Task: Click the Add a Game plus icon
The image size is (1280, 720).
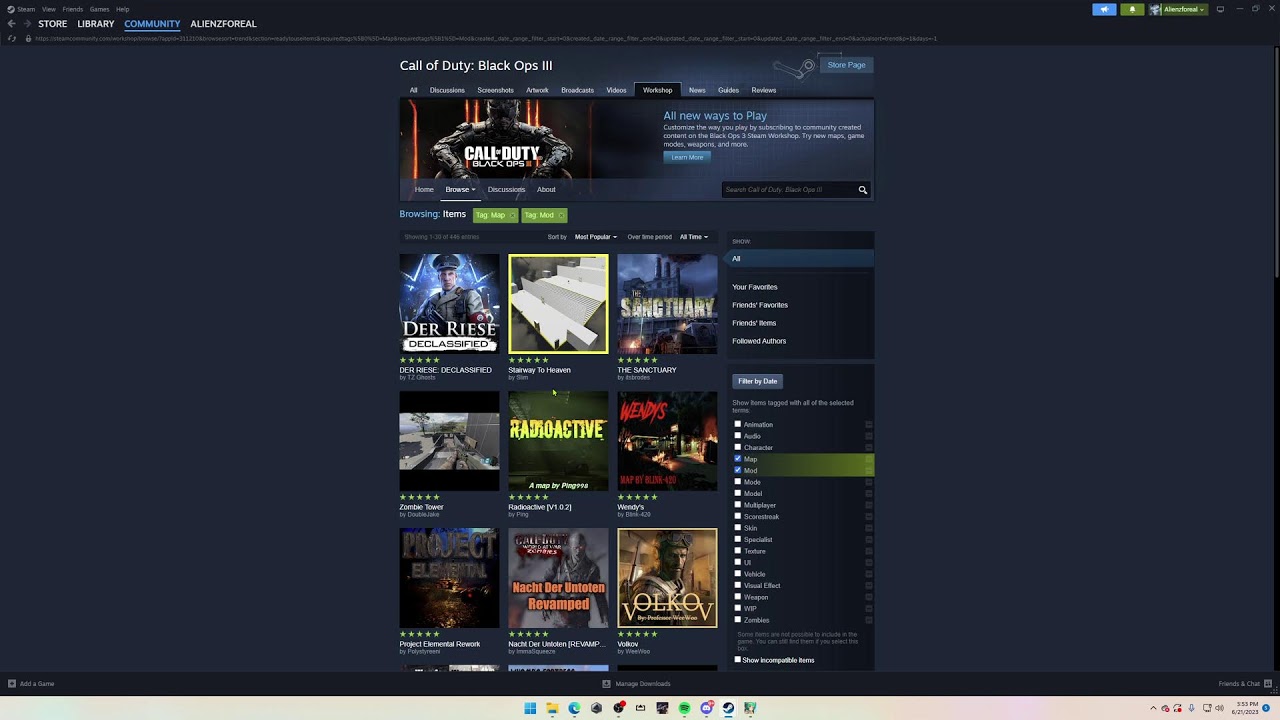Action: (x=12, y=684)
